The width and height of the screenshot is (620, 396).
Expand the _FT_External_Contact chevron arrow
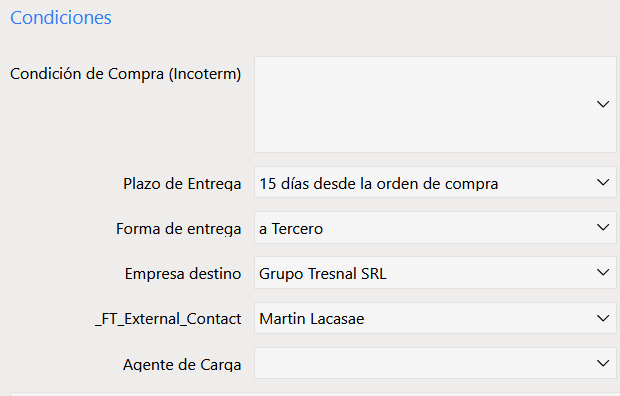(x=603, y=318)
